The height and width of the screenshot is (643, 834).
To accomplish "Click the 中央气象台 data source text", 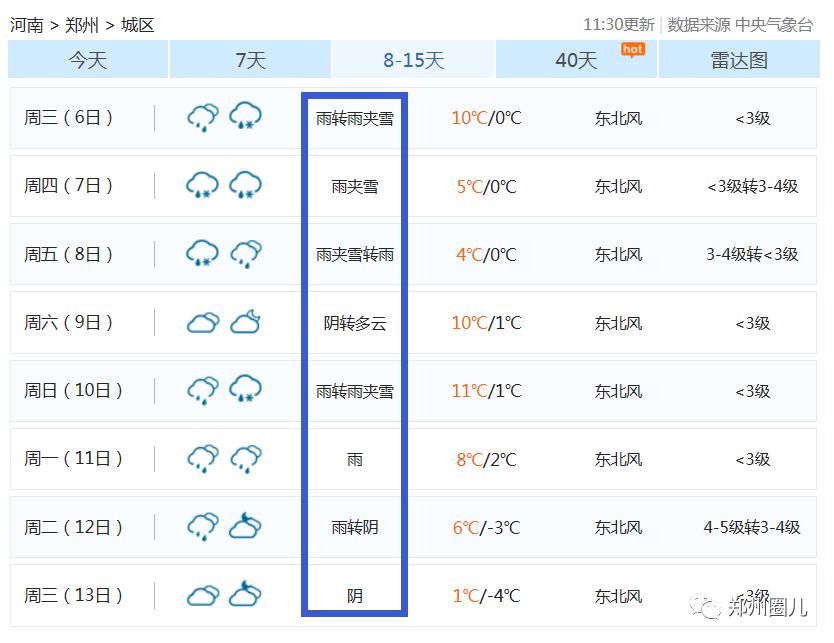I will (774, 25).
